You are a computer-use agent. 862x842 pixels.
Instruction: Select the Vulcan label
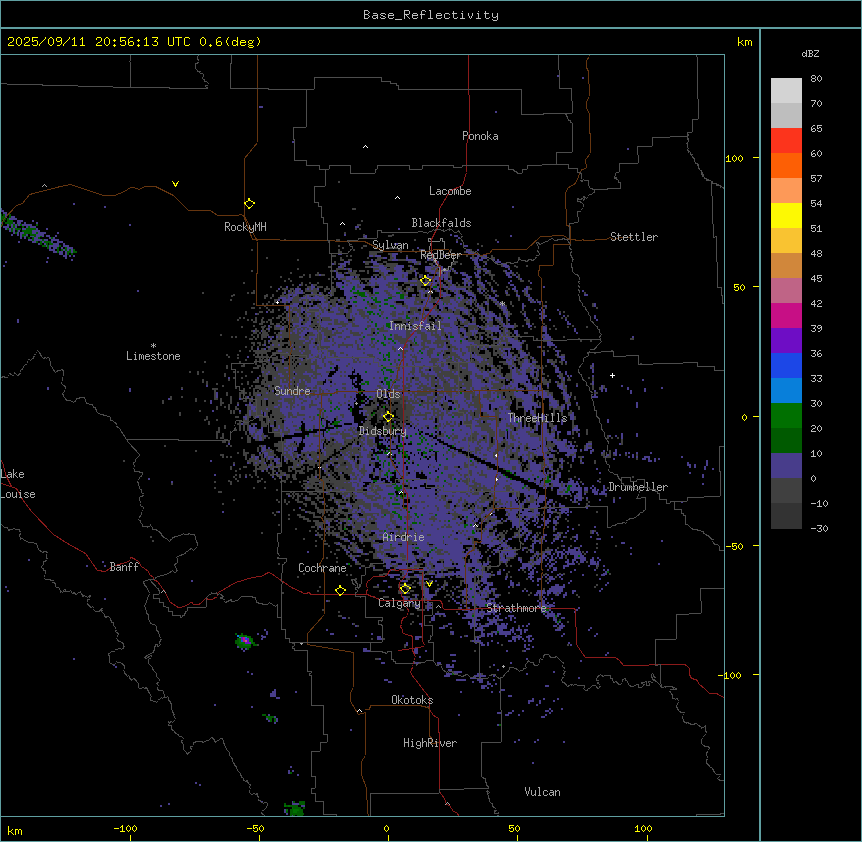point(542,792)
